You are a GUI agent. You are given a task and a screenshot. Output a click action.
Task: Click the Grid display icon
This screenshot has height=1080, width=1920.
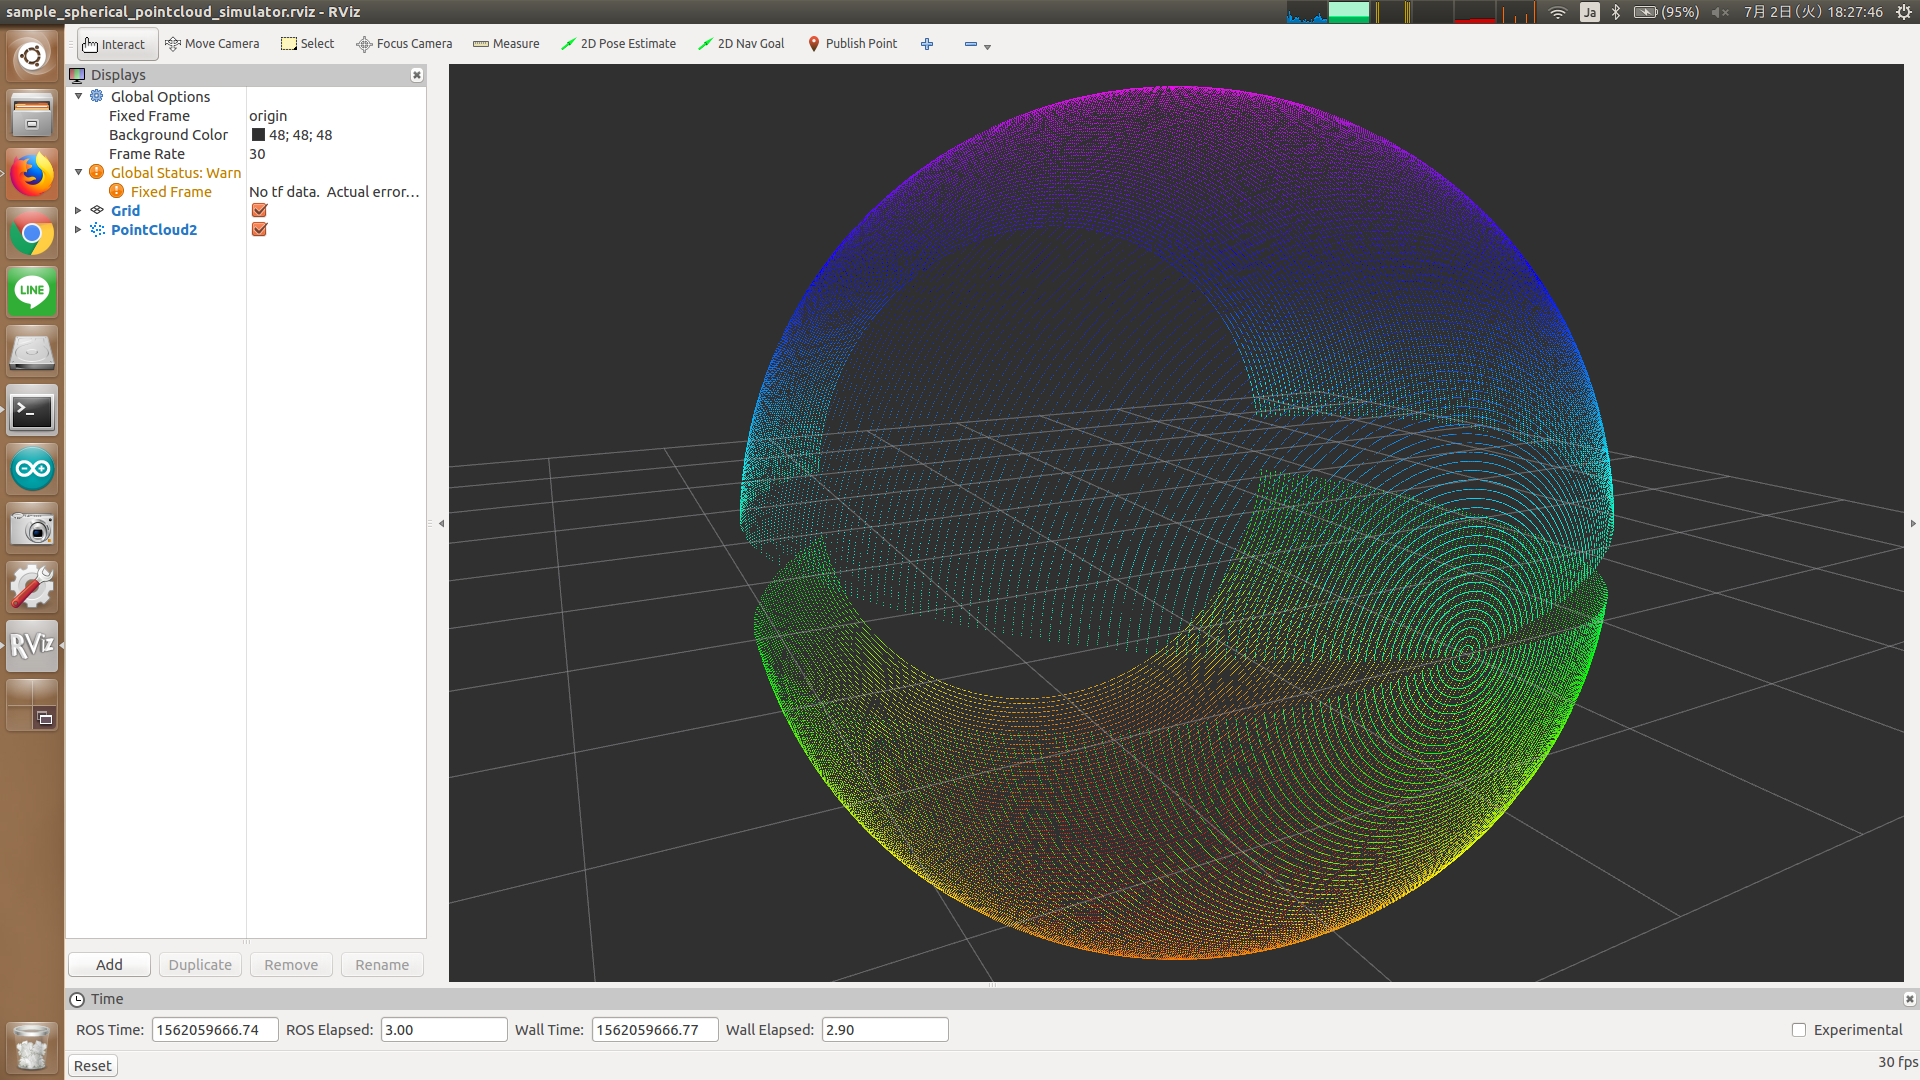tap(97, 210)
